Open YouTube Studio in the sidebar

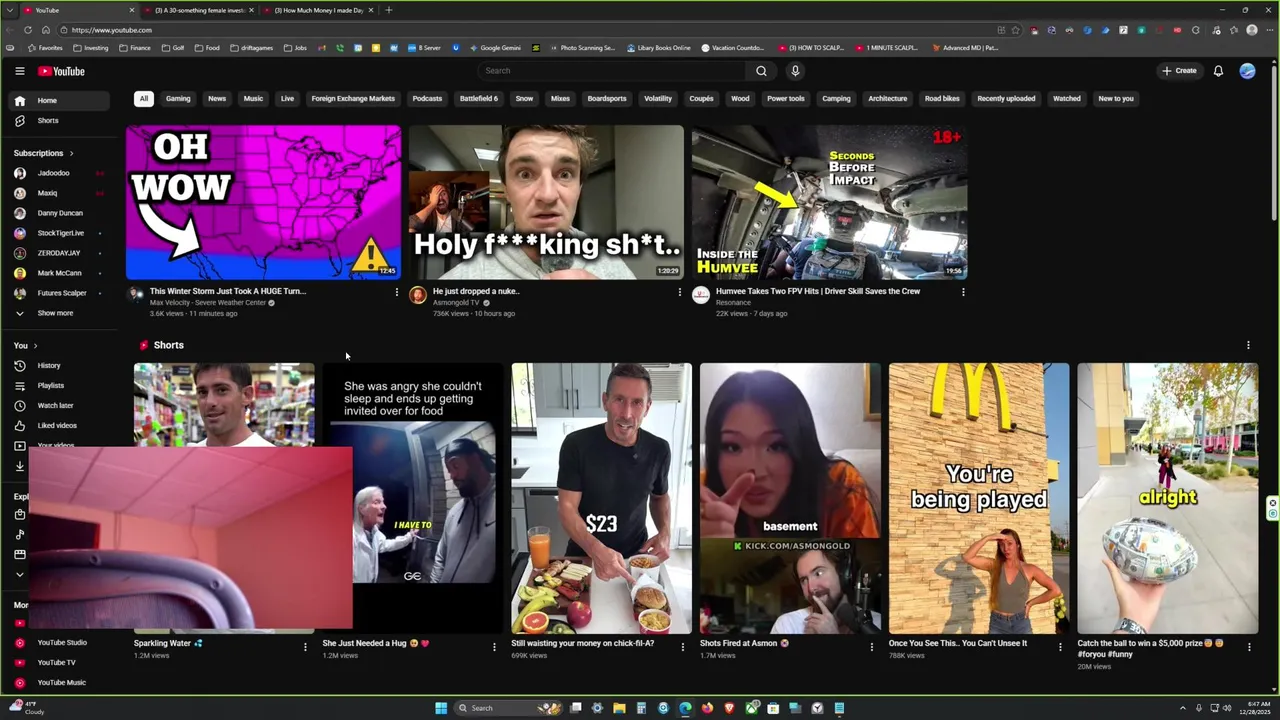click(60, 642)
